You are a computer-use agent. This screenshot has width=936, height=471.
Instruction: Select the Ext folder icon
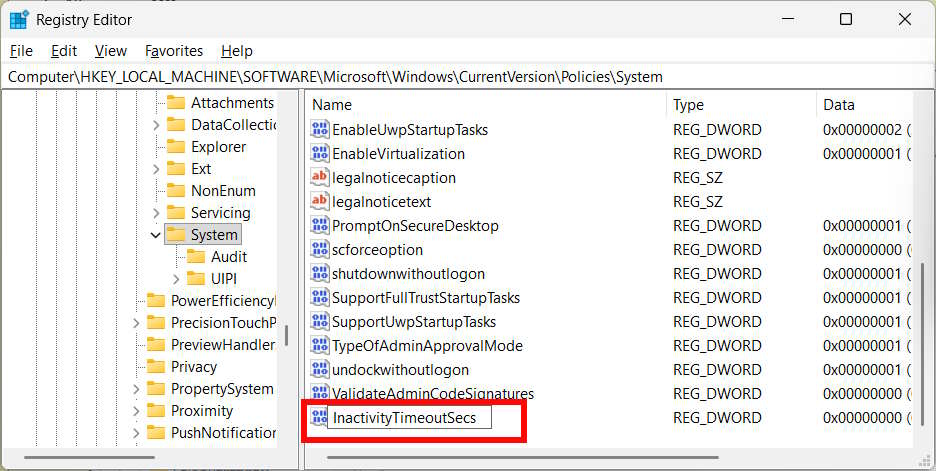coord(176,169)
